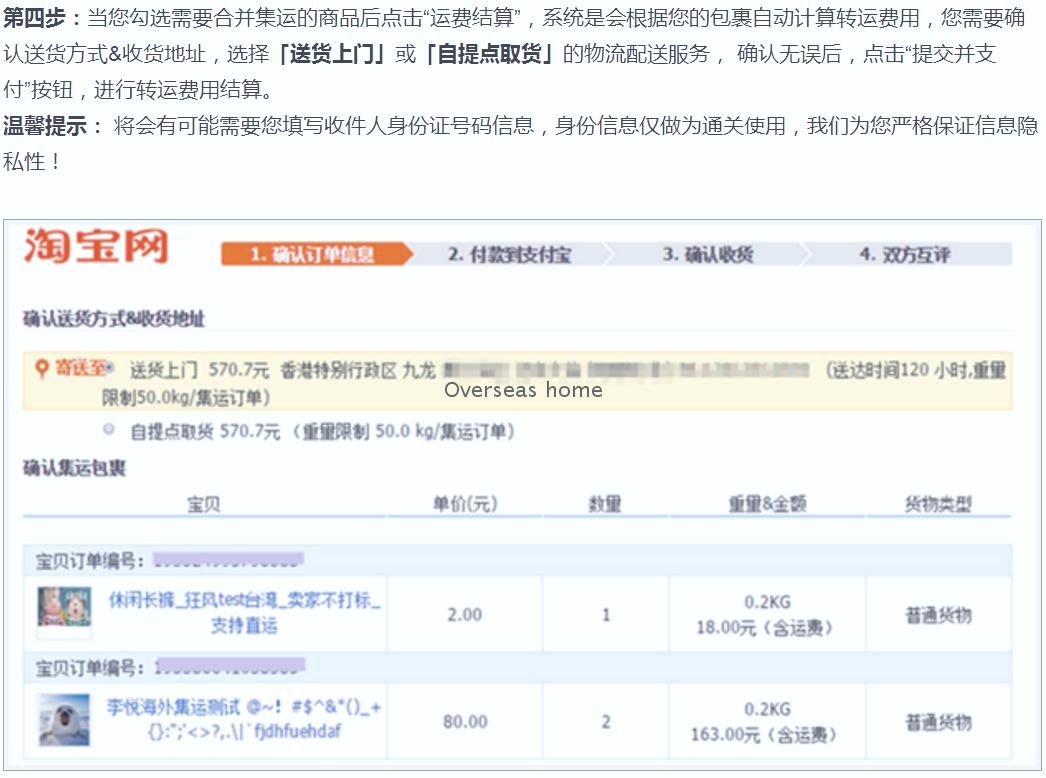Click the 货物类型 column header

[x=938, y=504]
